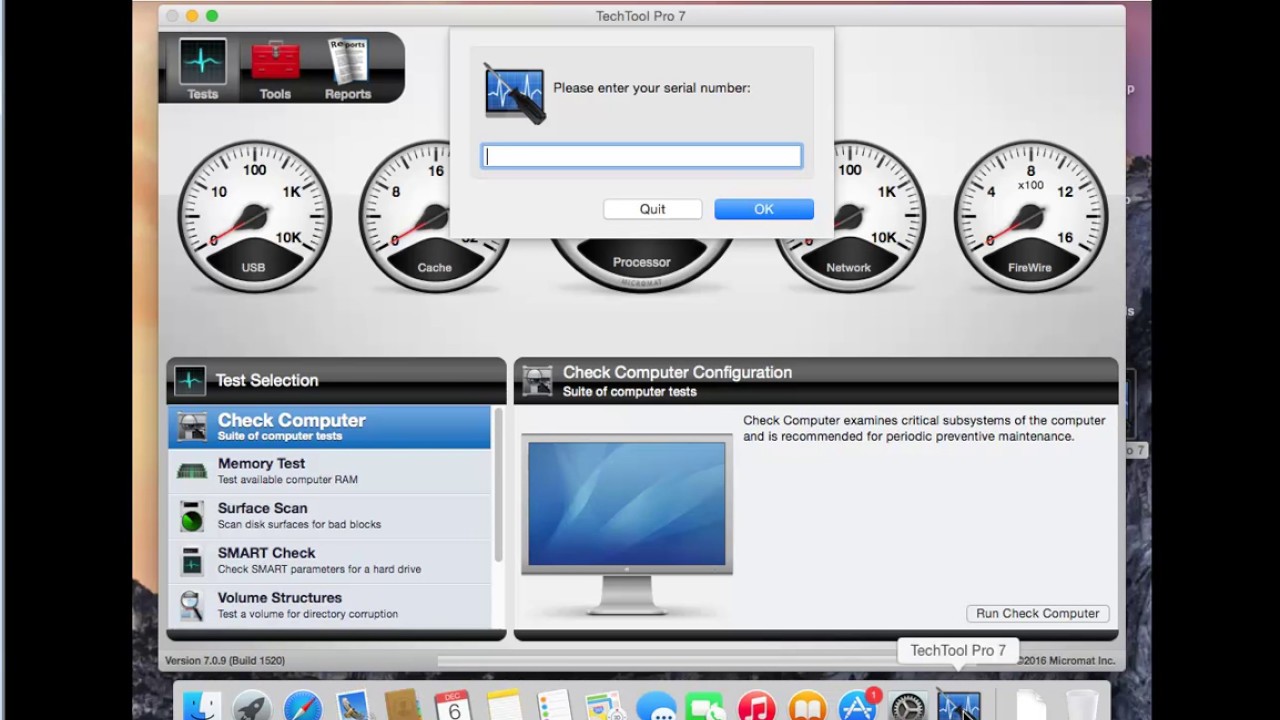Select the Memory Test row

coord(330,471)
